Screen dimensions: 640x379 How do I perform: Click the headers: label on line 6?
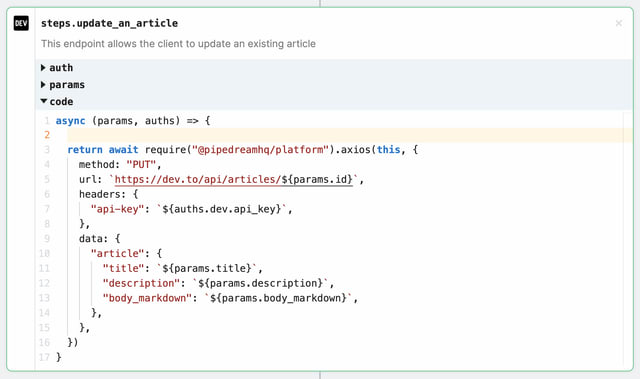pyautogui.click(x=102, y=194)
